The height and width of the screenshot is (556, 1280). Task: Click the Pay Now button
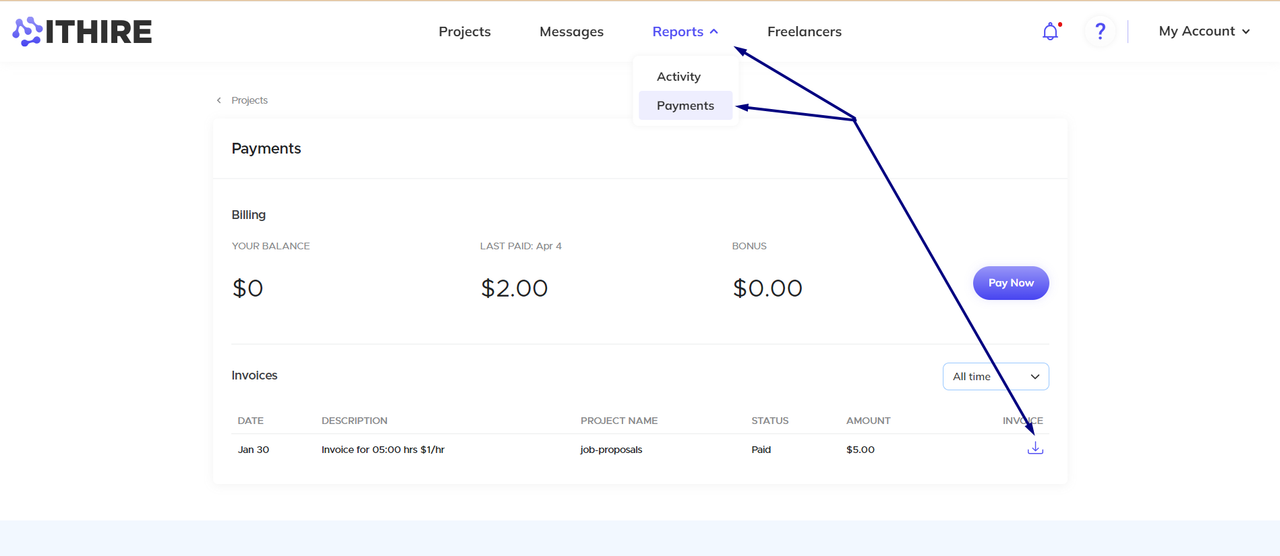point(1011,283)
